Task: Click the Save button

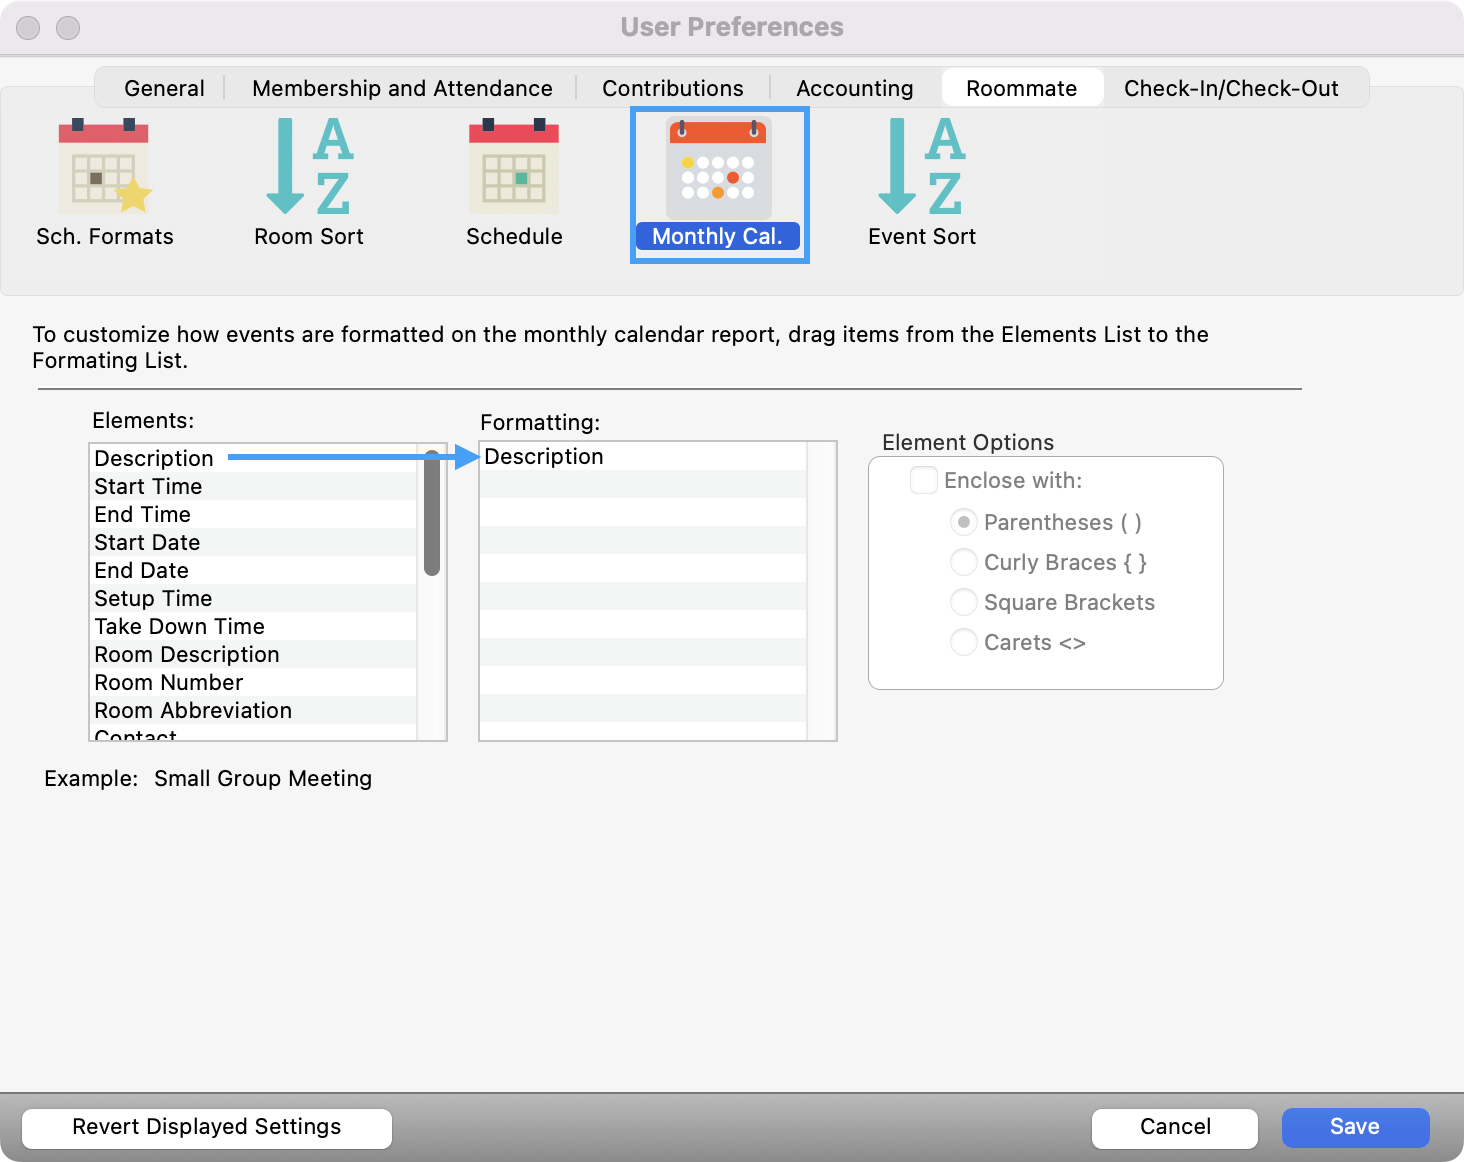Action: (x=1354, y=1127)
